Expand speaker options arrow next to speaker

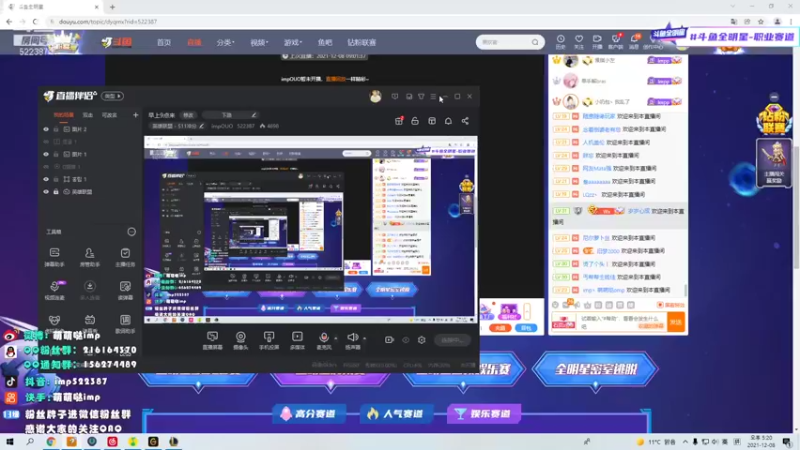(x=364, y=338)
